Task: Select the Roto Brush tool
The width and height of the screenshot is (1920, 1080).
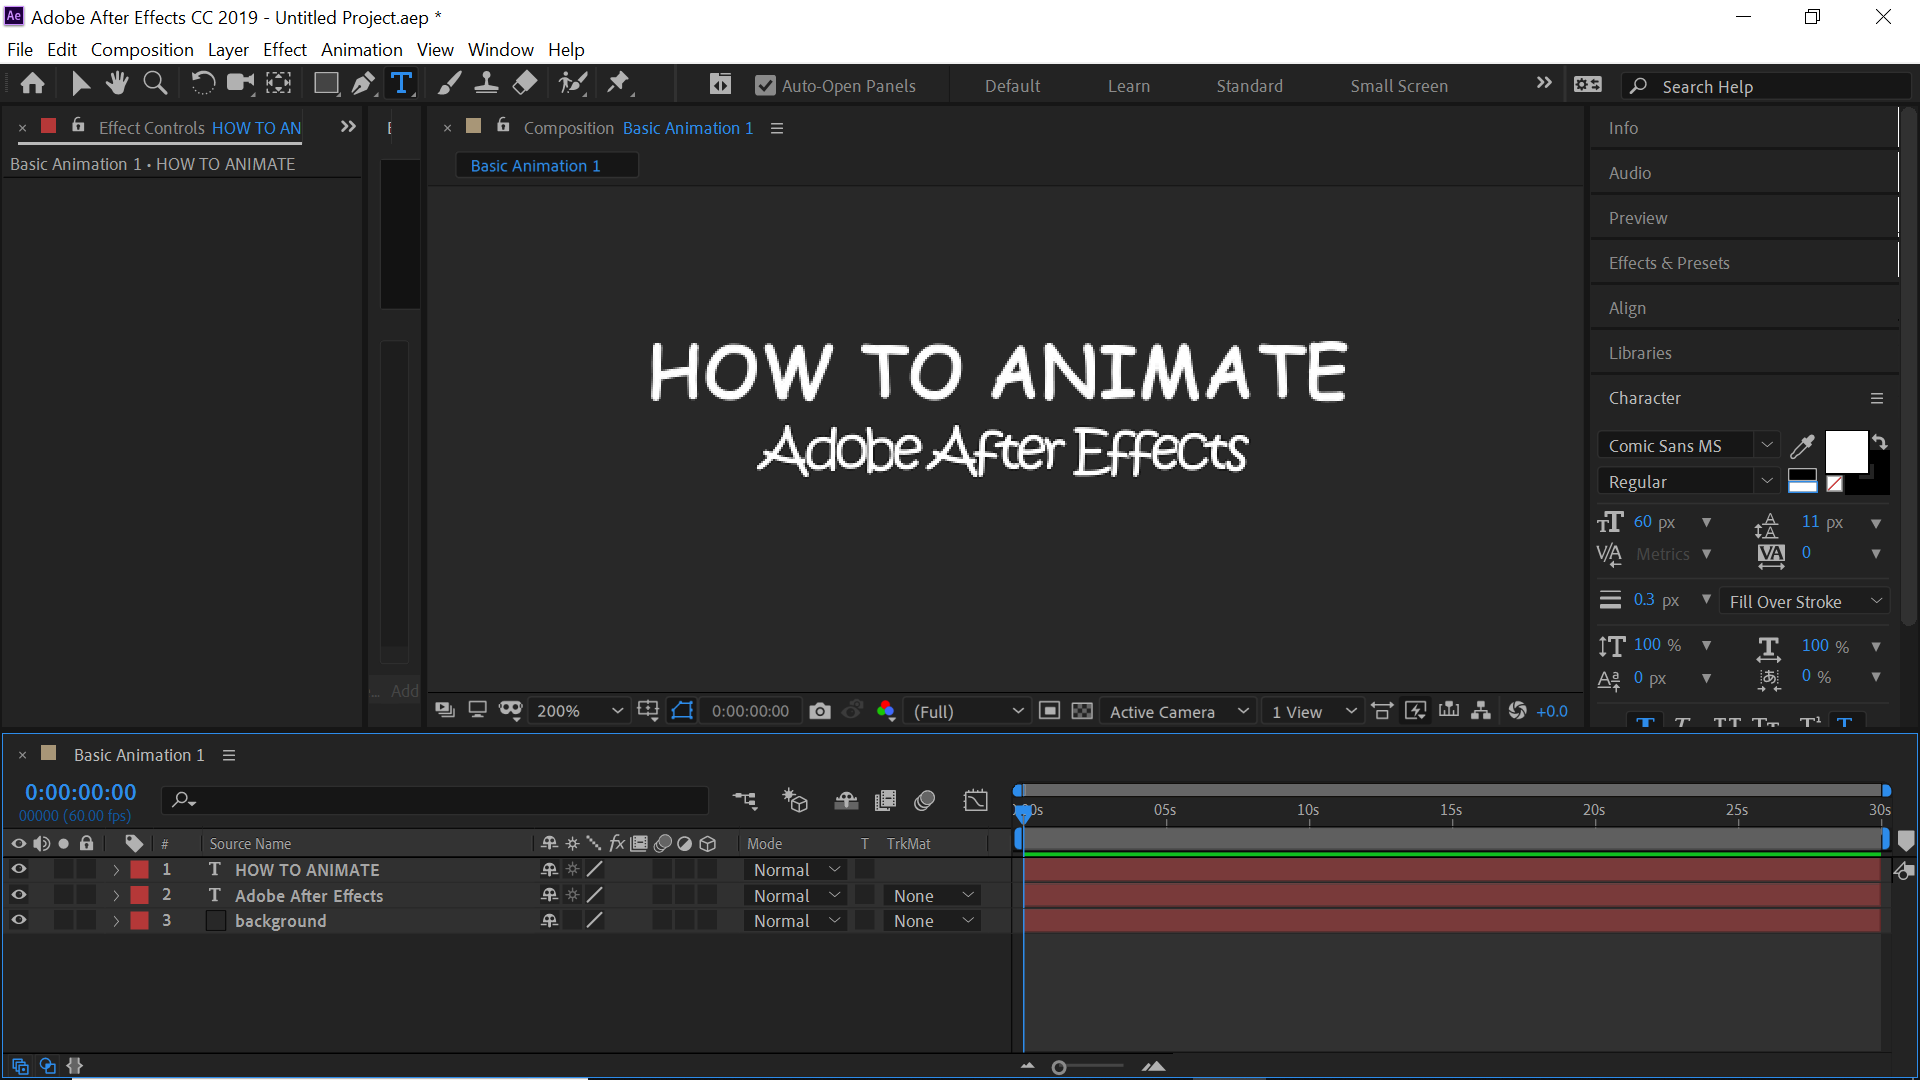Action: pyautogui.click(x=573, y=84)
